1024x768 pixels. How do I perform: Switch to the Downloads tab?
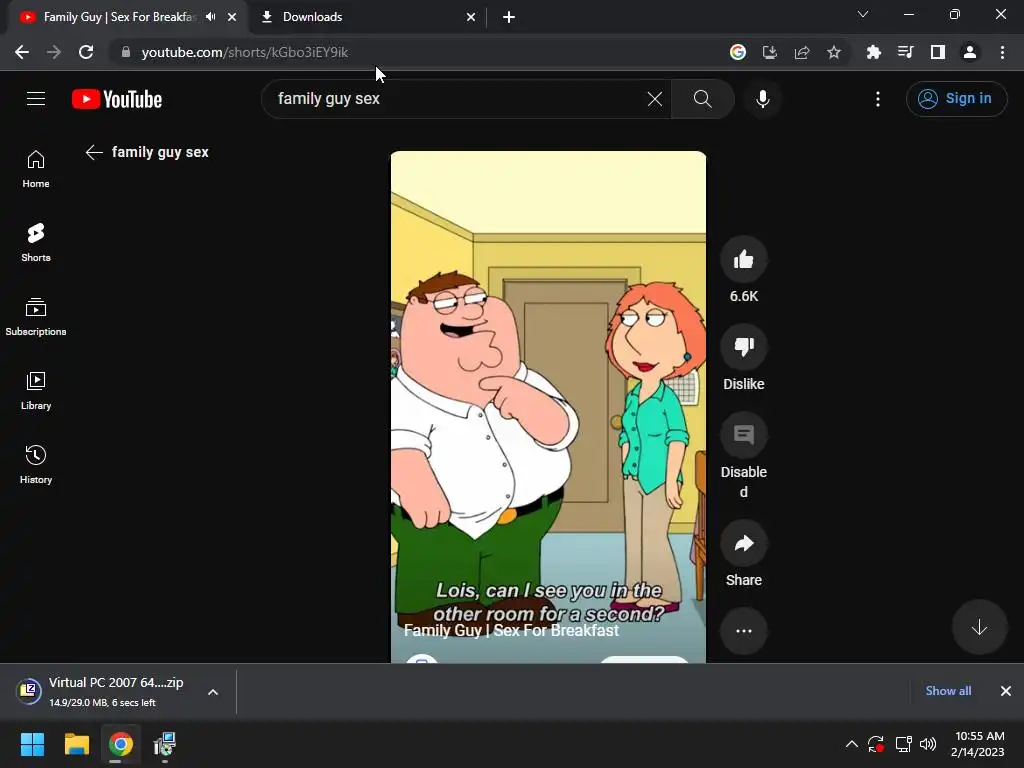pyautogui.click(x=368, y=17)
